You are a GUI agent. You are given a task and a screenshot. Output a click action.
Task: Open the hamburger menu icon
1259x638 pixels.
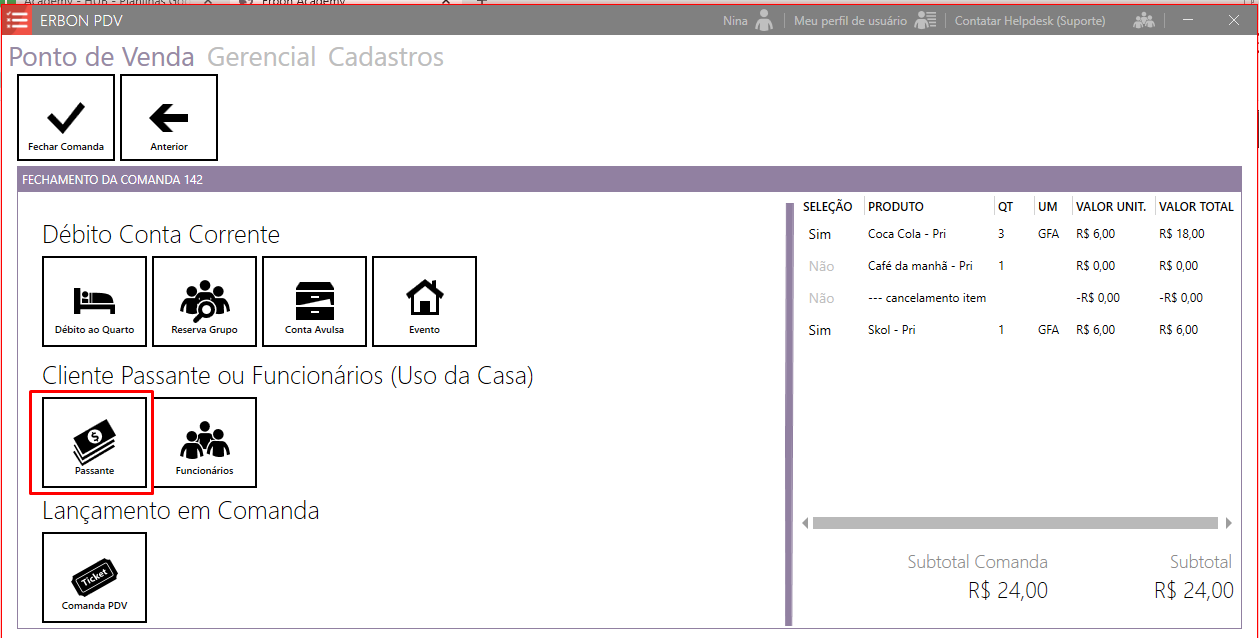(18, 20)
